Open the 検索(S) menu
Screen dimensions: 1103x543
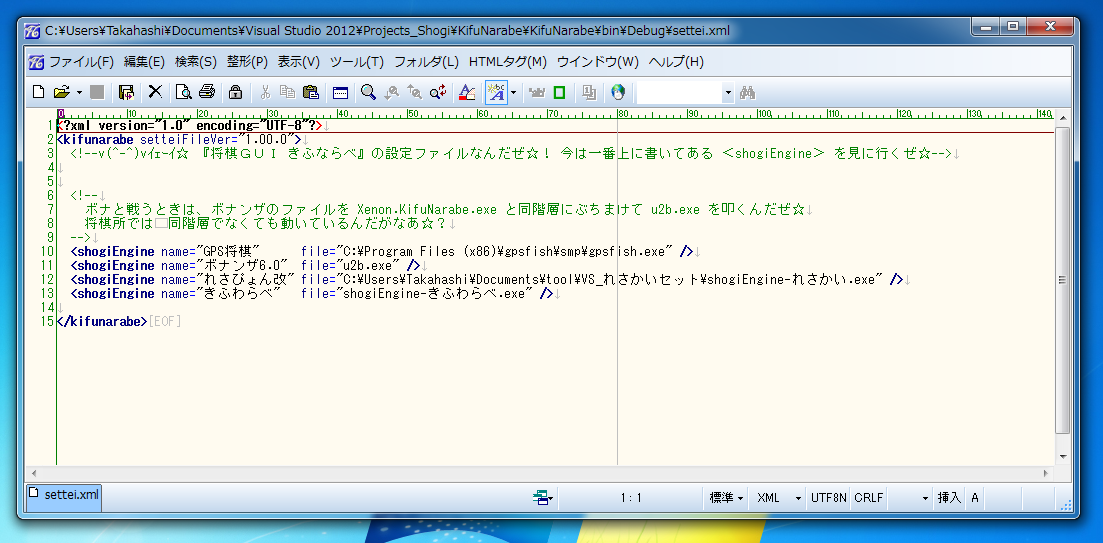pos(196,62)
